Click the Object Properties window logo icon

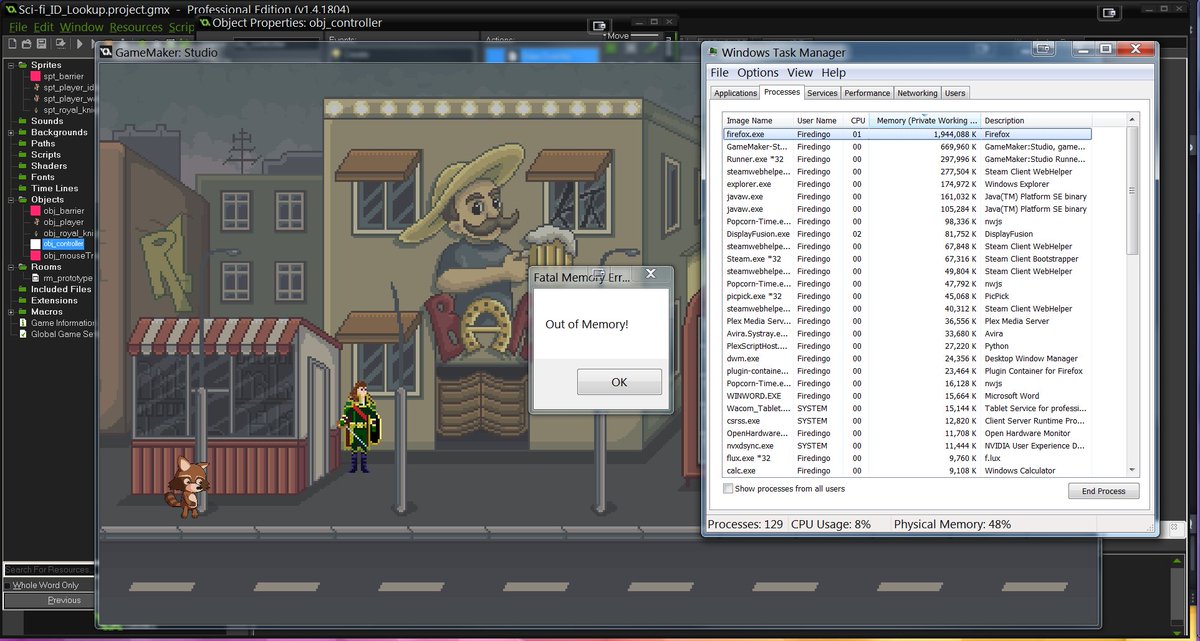coord(204,22)
